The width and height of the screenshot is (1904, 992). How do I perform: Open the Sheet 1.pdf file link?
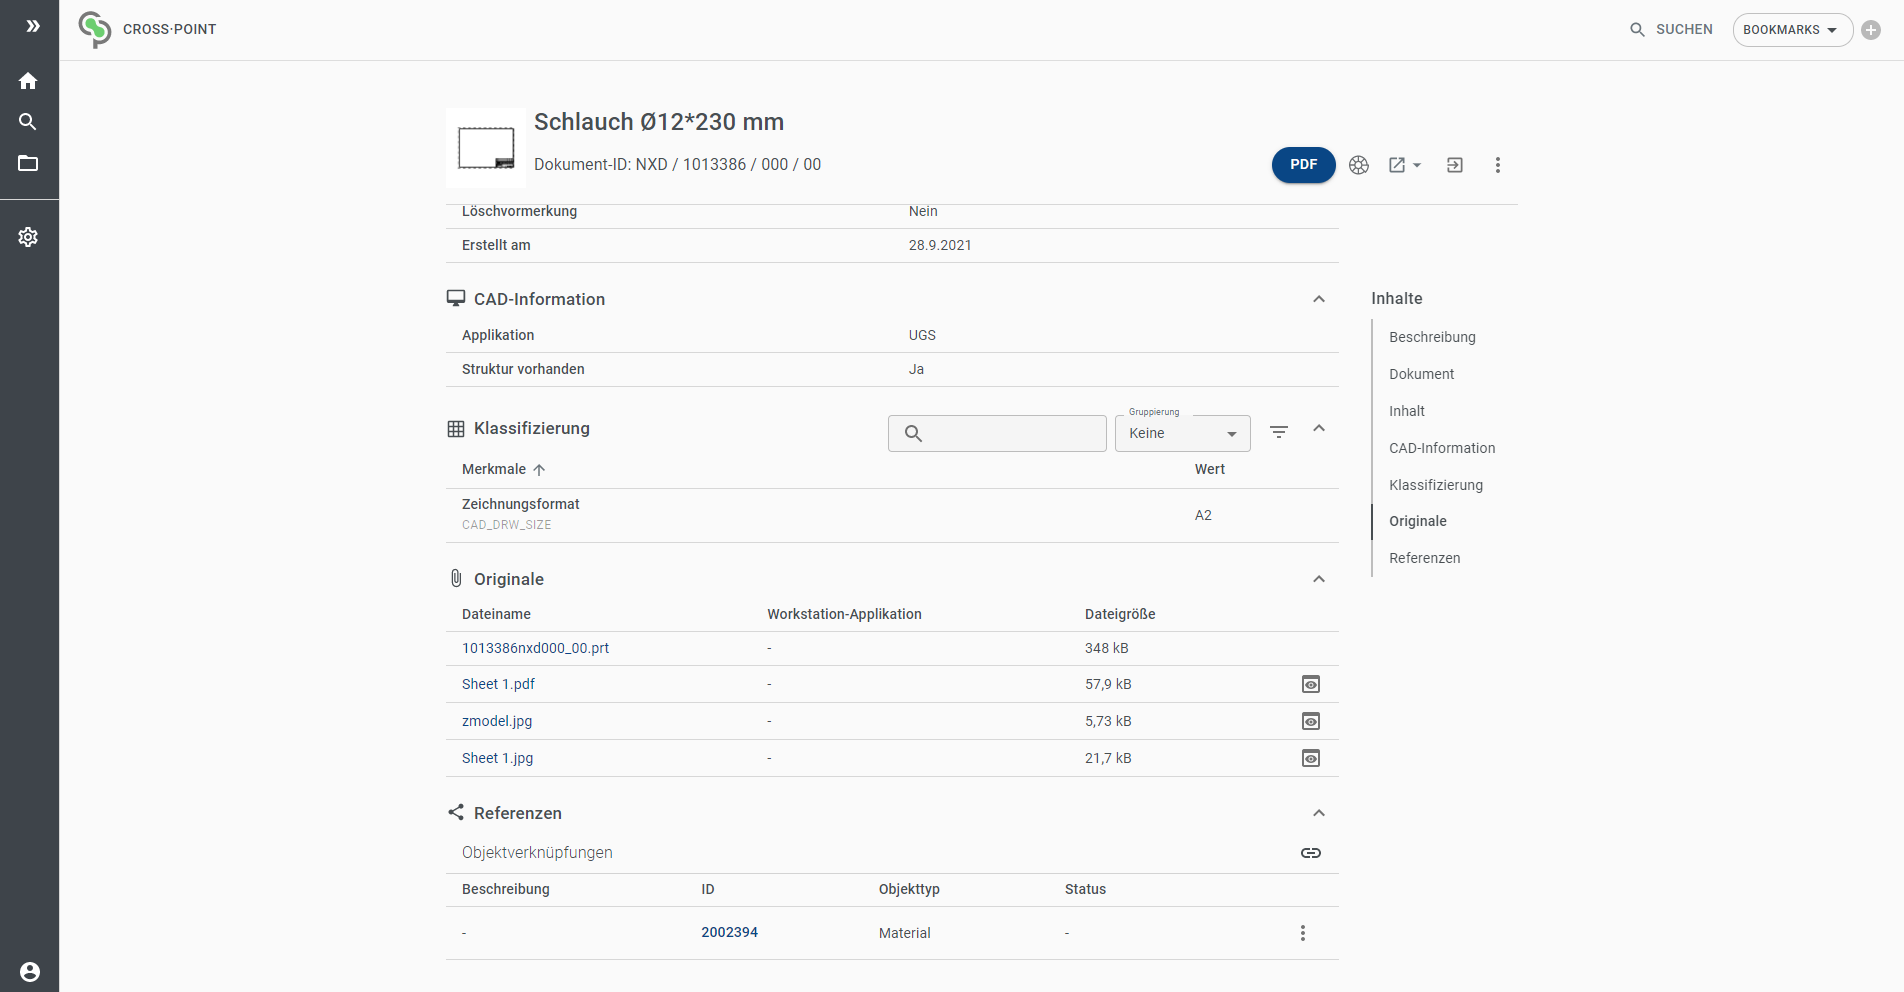point(498,684)
